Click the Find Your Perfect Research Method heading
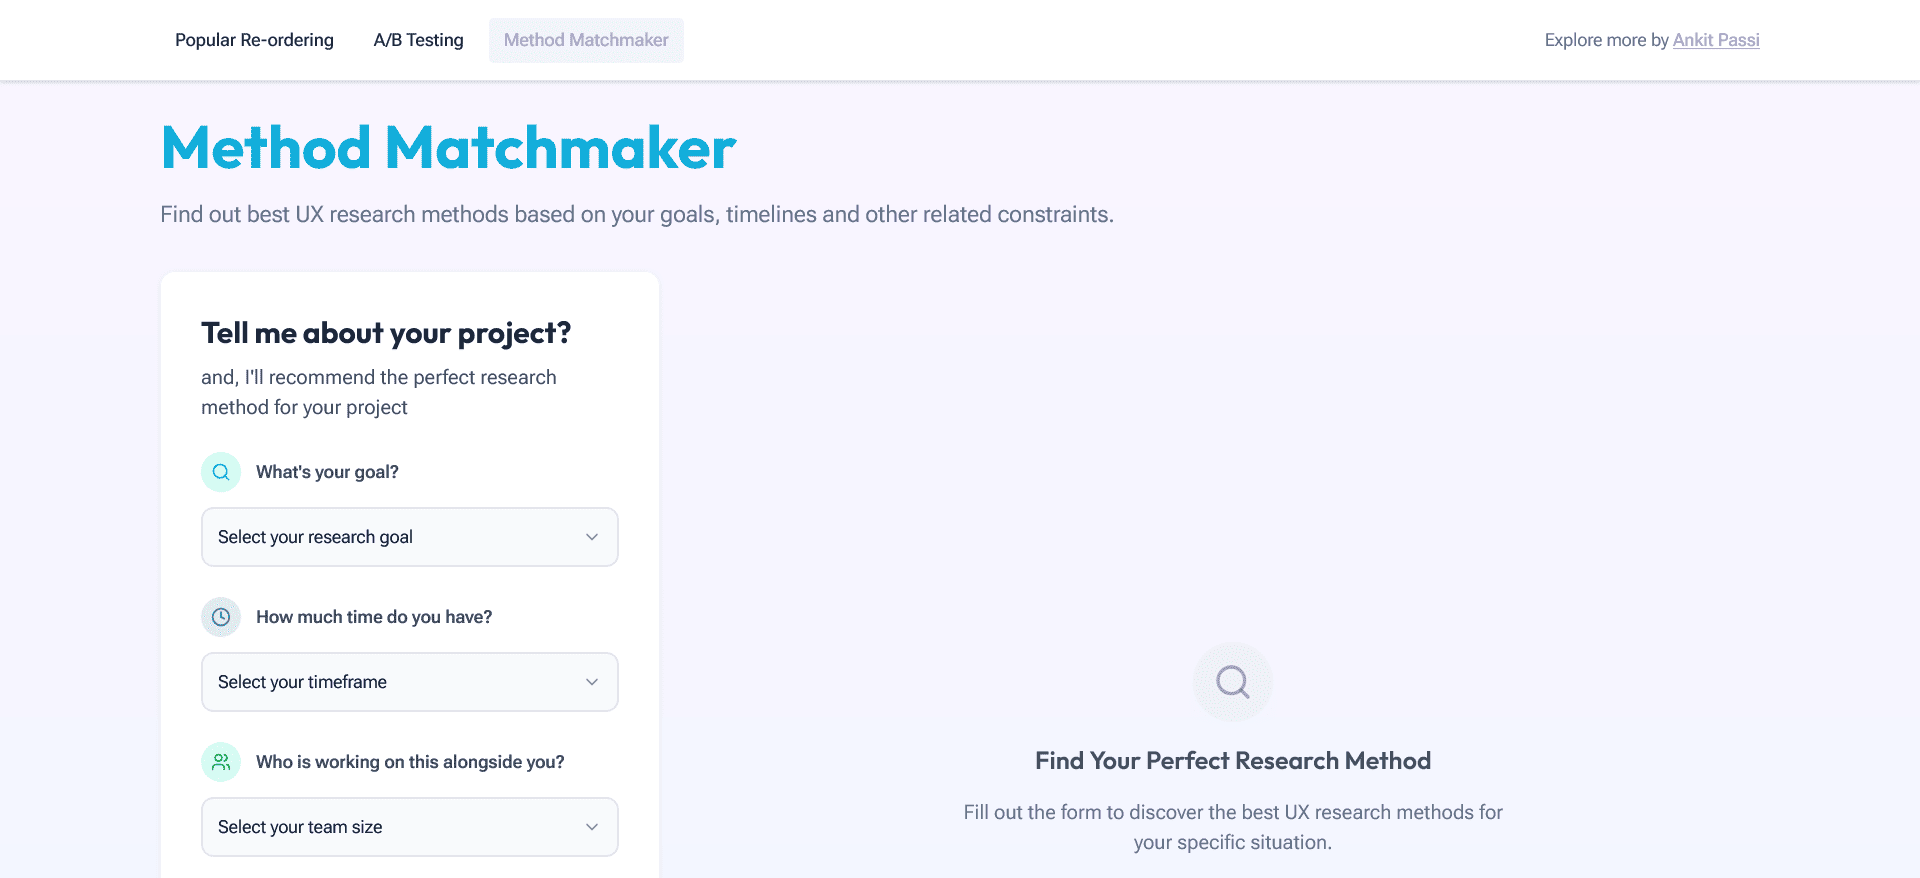The height and width of the screenshot is (878, 1920). tap(1232, 760)
